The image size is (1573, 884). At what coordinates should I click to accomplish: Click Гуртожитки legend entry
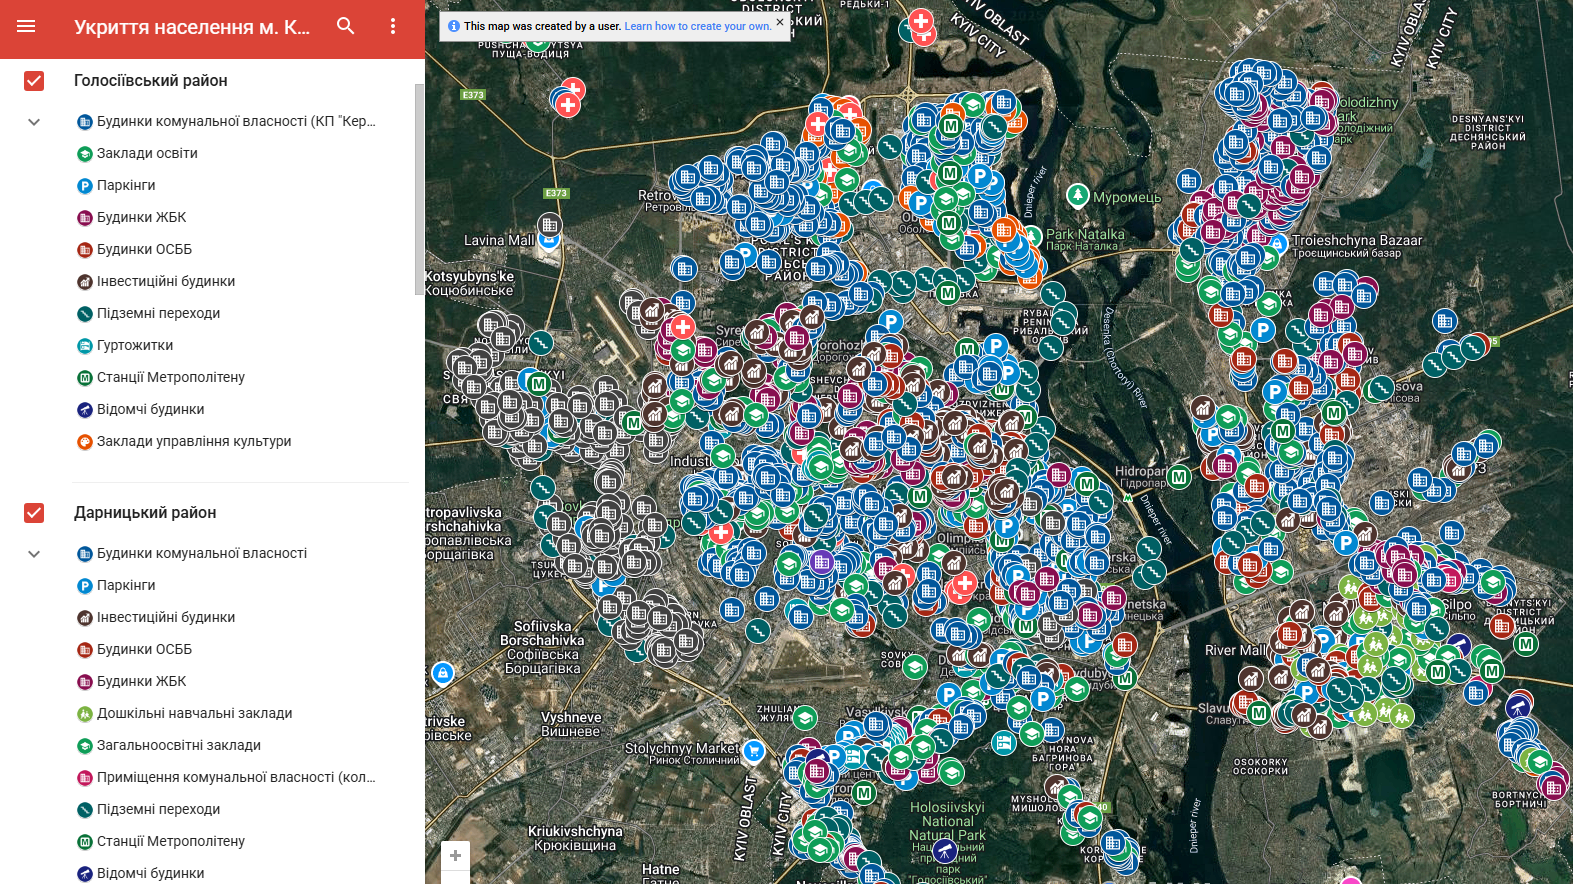(135, 345)
